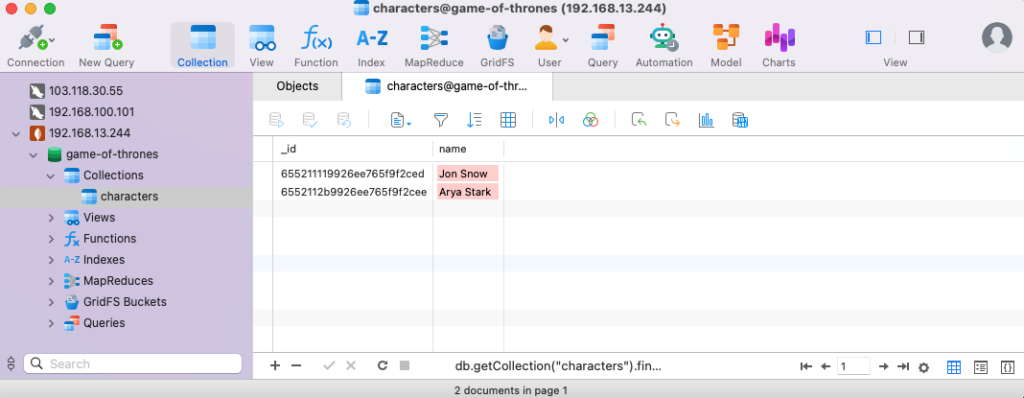Click the MapReduce toolbar icon
This screenshot has height=398, width=1024.
point(434,46)
